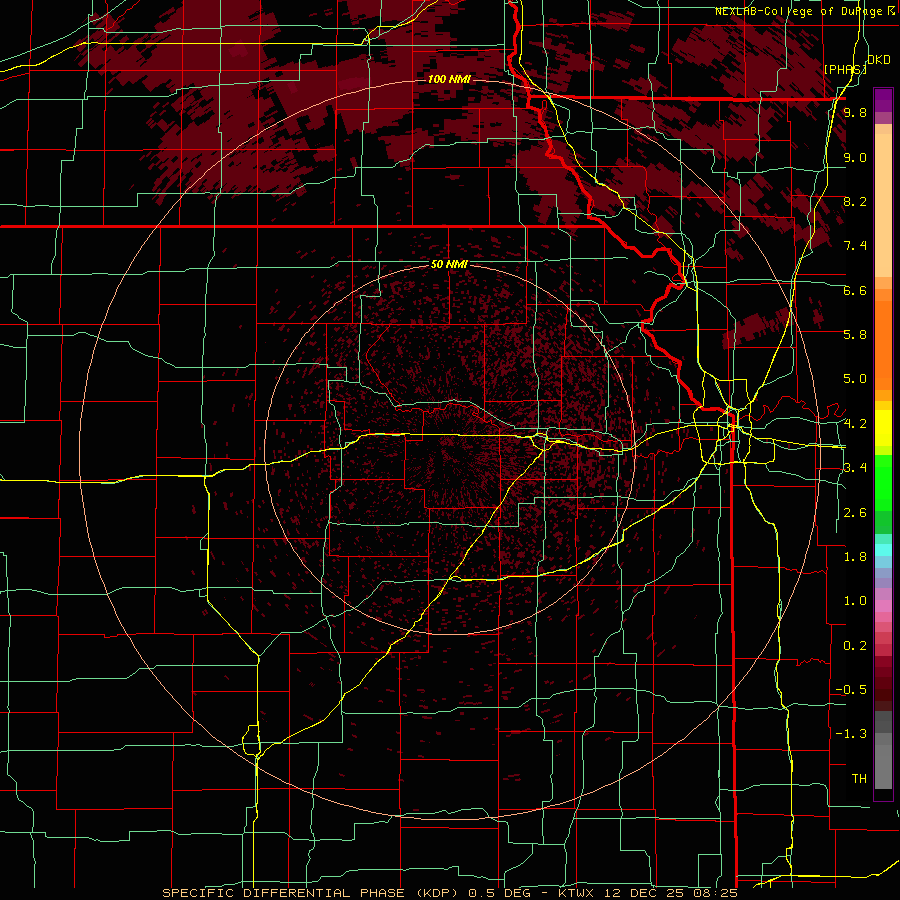Image resolution: width=900 pixels, height=900 pixels.
Task: Pick the 6.6 scale value
Action: pyautogui.click(x=855, y=290)
